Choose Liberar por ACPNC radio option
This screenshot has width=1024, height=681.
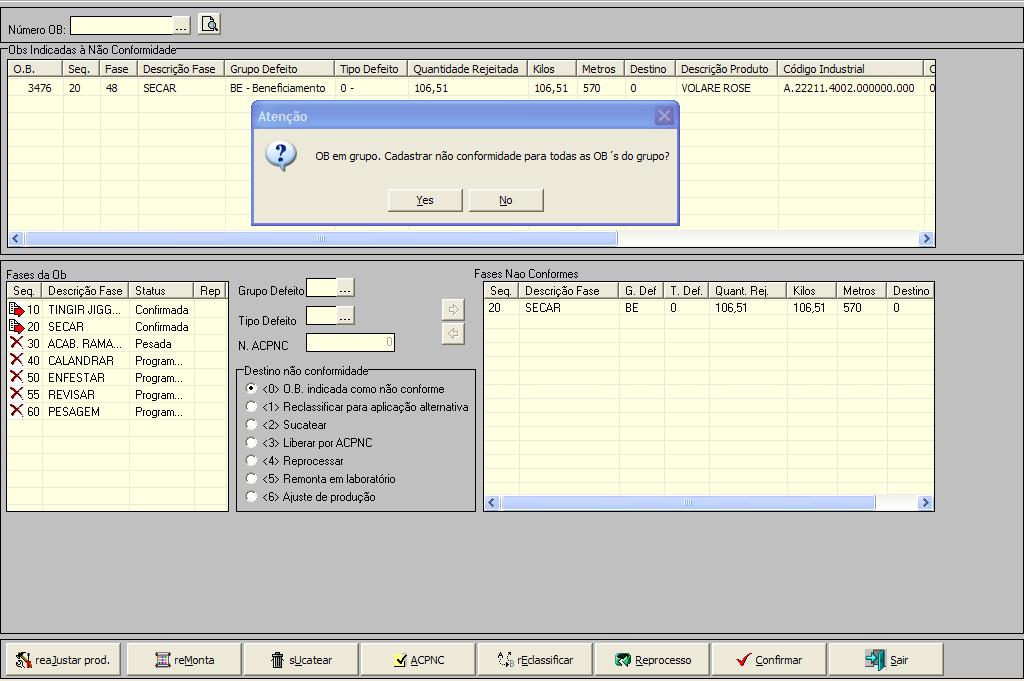(252, 443)
